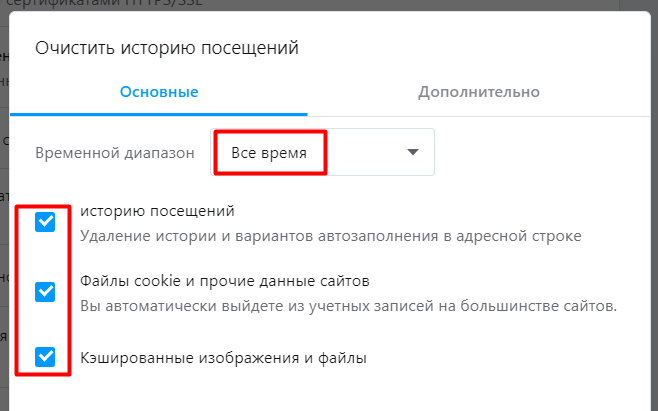The height and width of the screenshot is (411, 658).
Task: Disable the Кэшированные изображения и файлы checkbox
Action: click(x=45, y=356)
